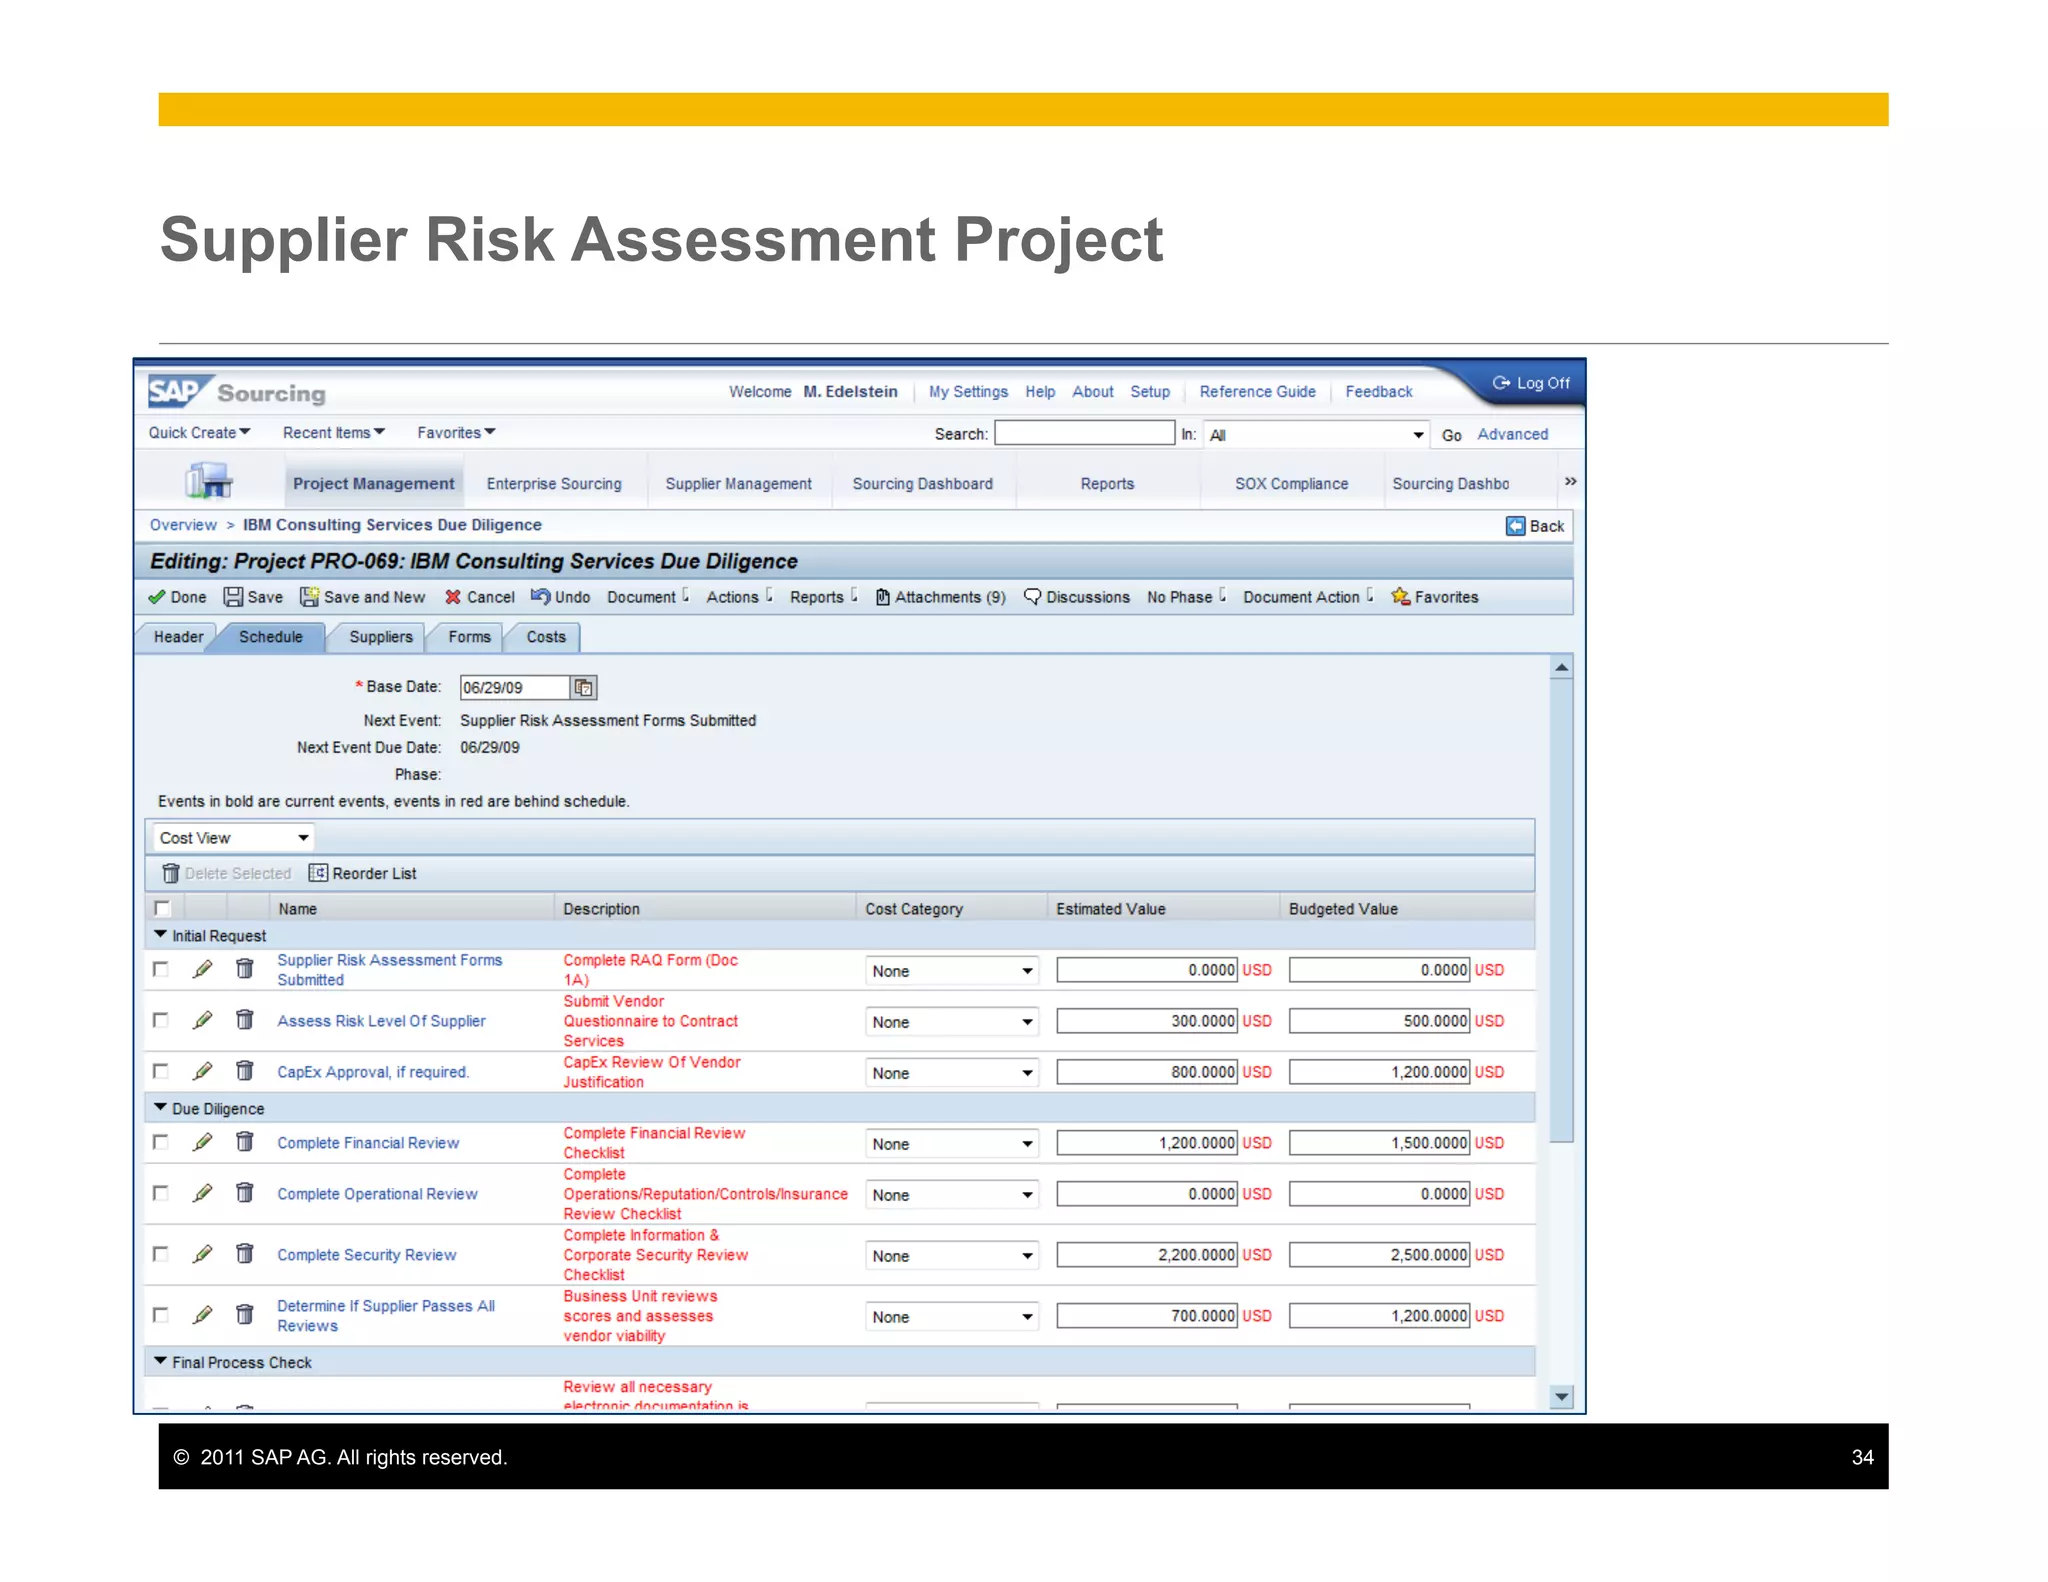Open the Enterprise Sourcing navigation tab
This screenshot has height=1582, width=2048.
click(554, 483)
